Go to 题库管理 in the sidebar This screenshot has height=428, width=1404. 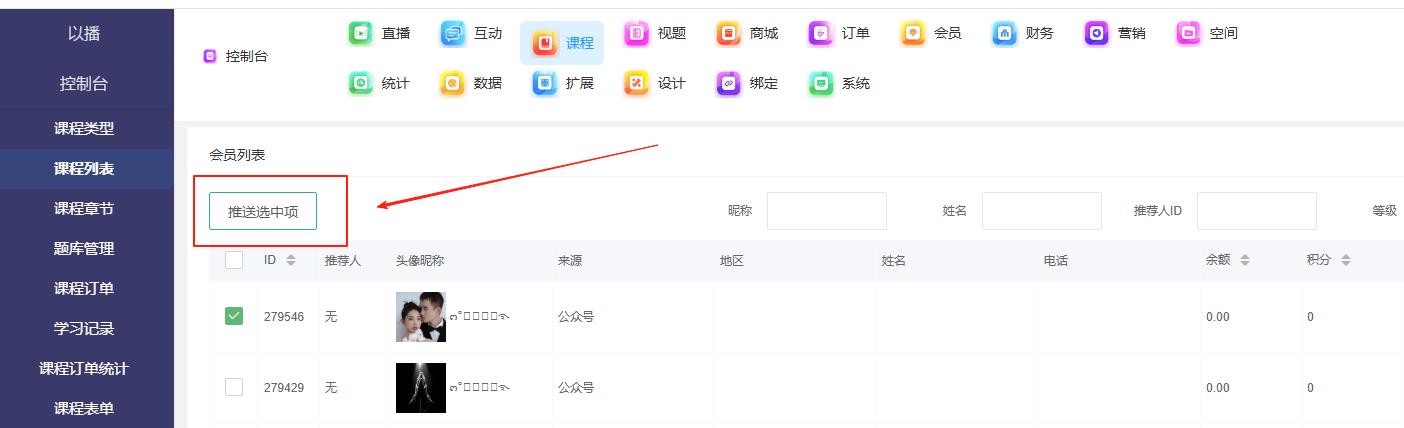pos(84,248)
